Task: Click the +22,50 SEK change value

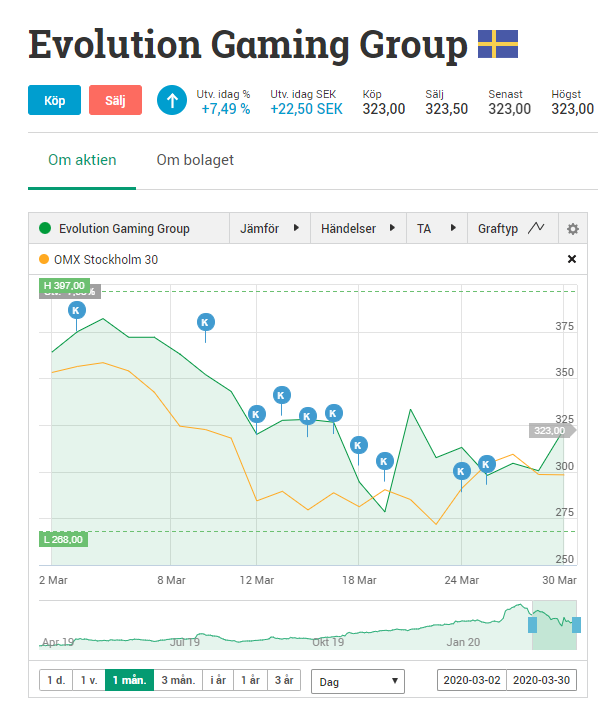Action: [307, 109]
